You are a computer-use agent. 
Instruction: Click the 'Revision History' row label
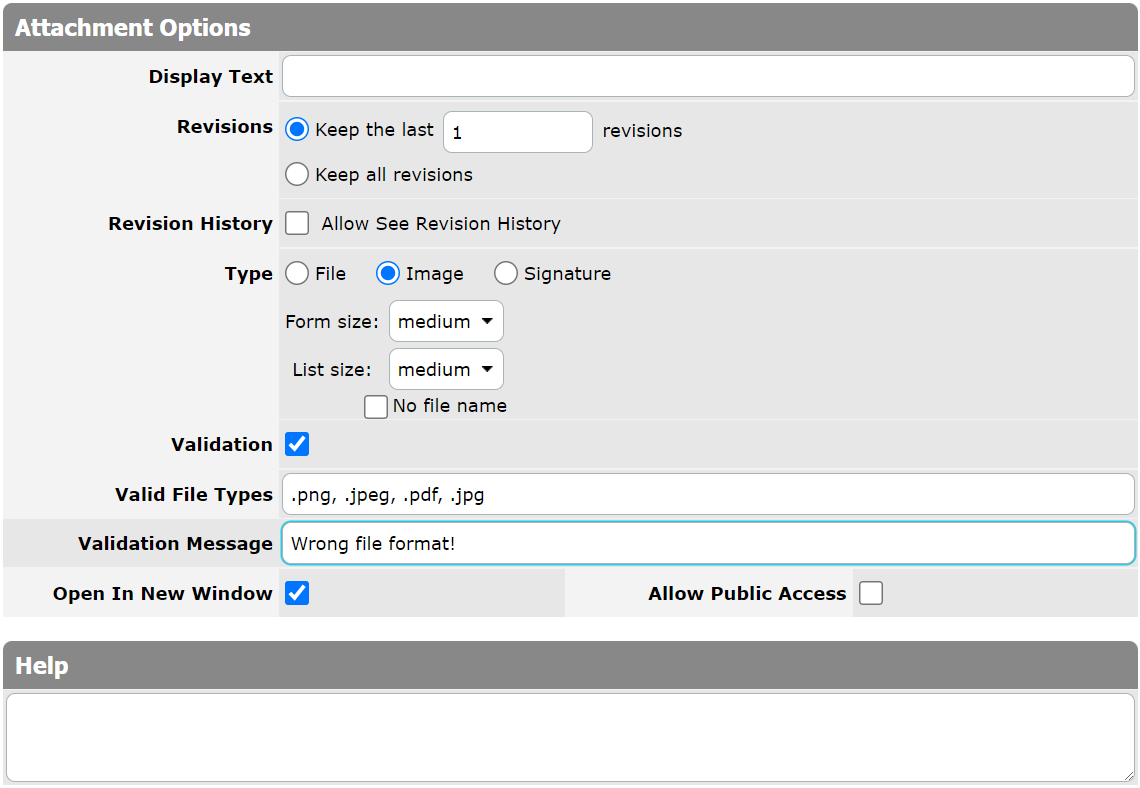pyautogui.click(x=190, y=224)
